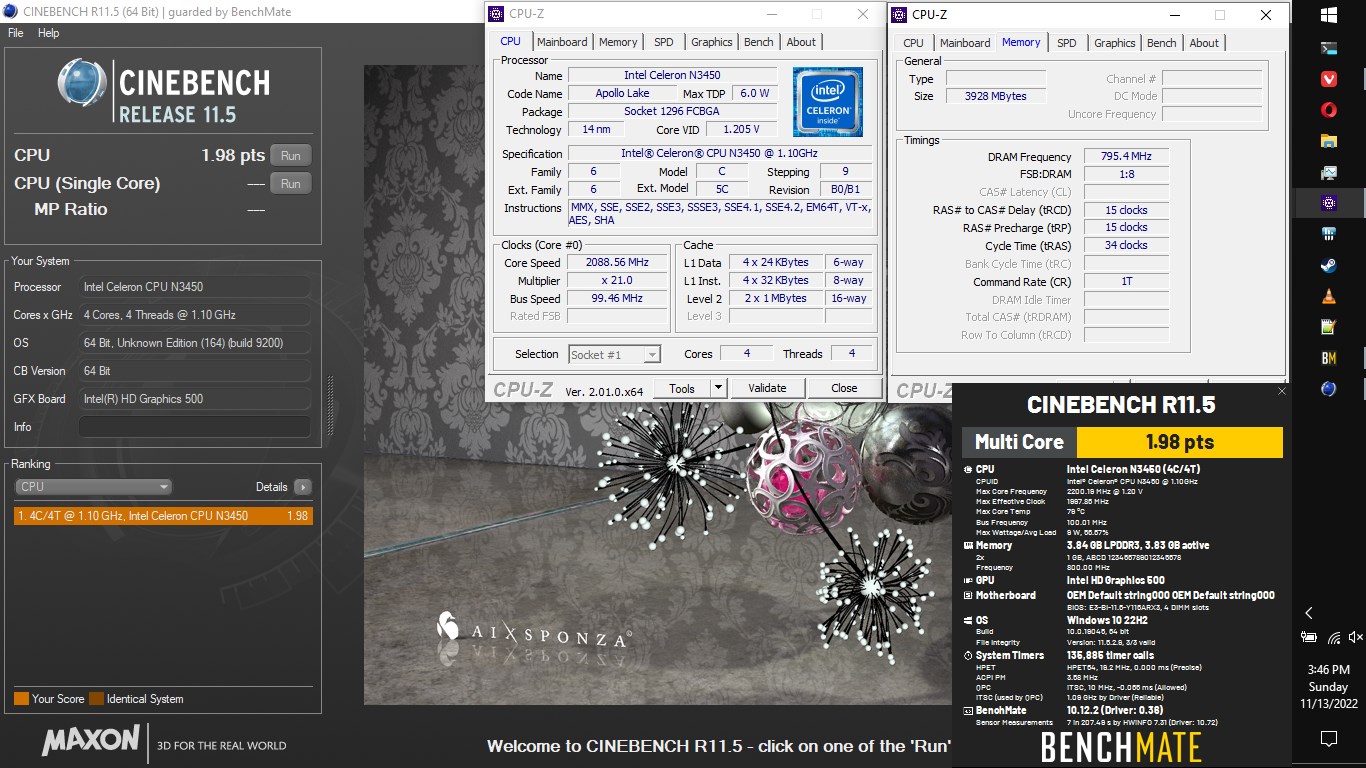
Task: Open the Selection Socket #1 combo box
Action: 614,354
